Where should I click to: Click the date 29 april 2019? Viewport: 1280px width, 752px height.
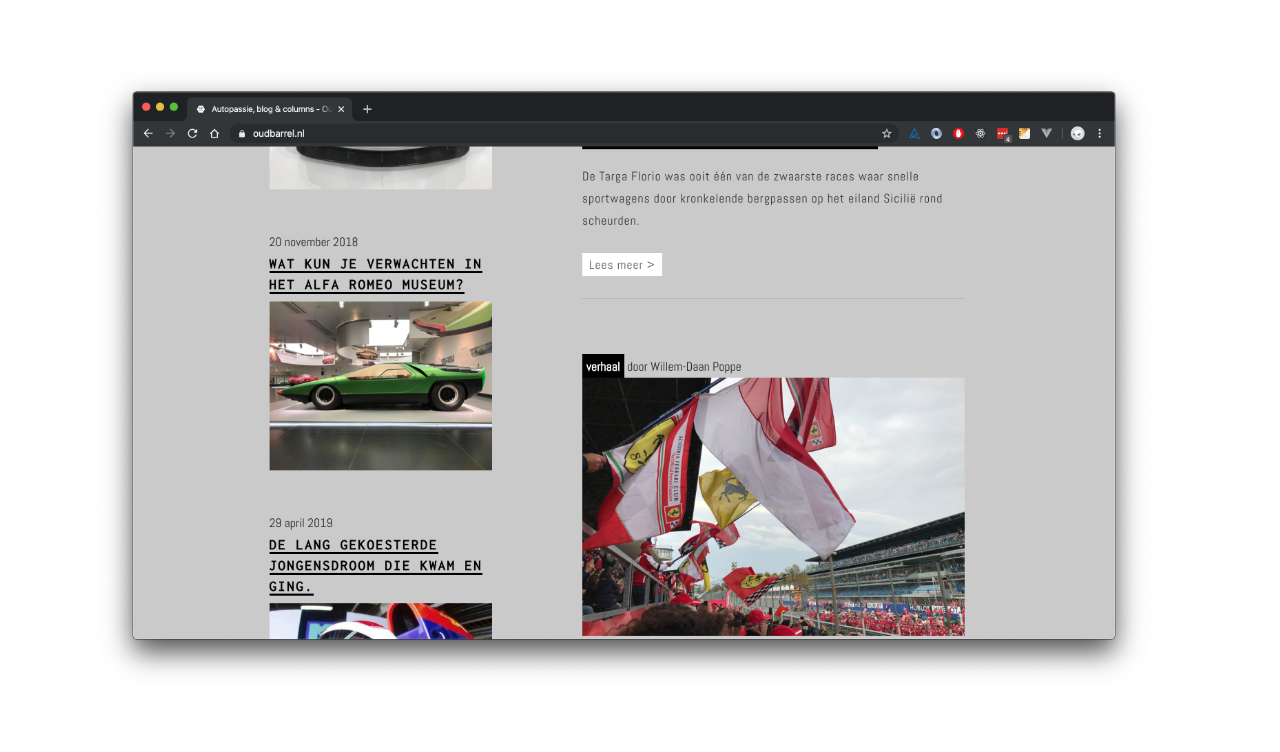(x=301, y=523)
